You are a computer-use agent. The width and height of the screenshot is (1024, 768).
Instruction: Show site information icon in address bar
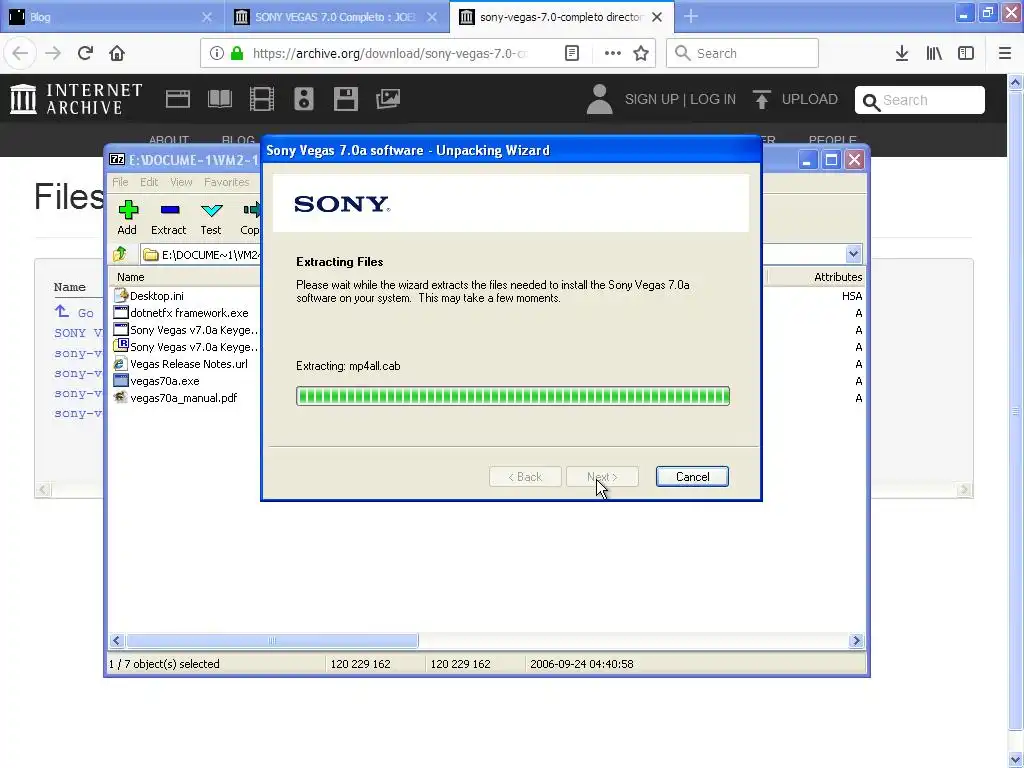click(x=216, y=54)
